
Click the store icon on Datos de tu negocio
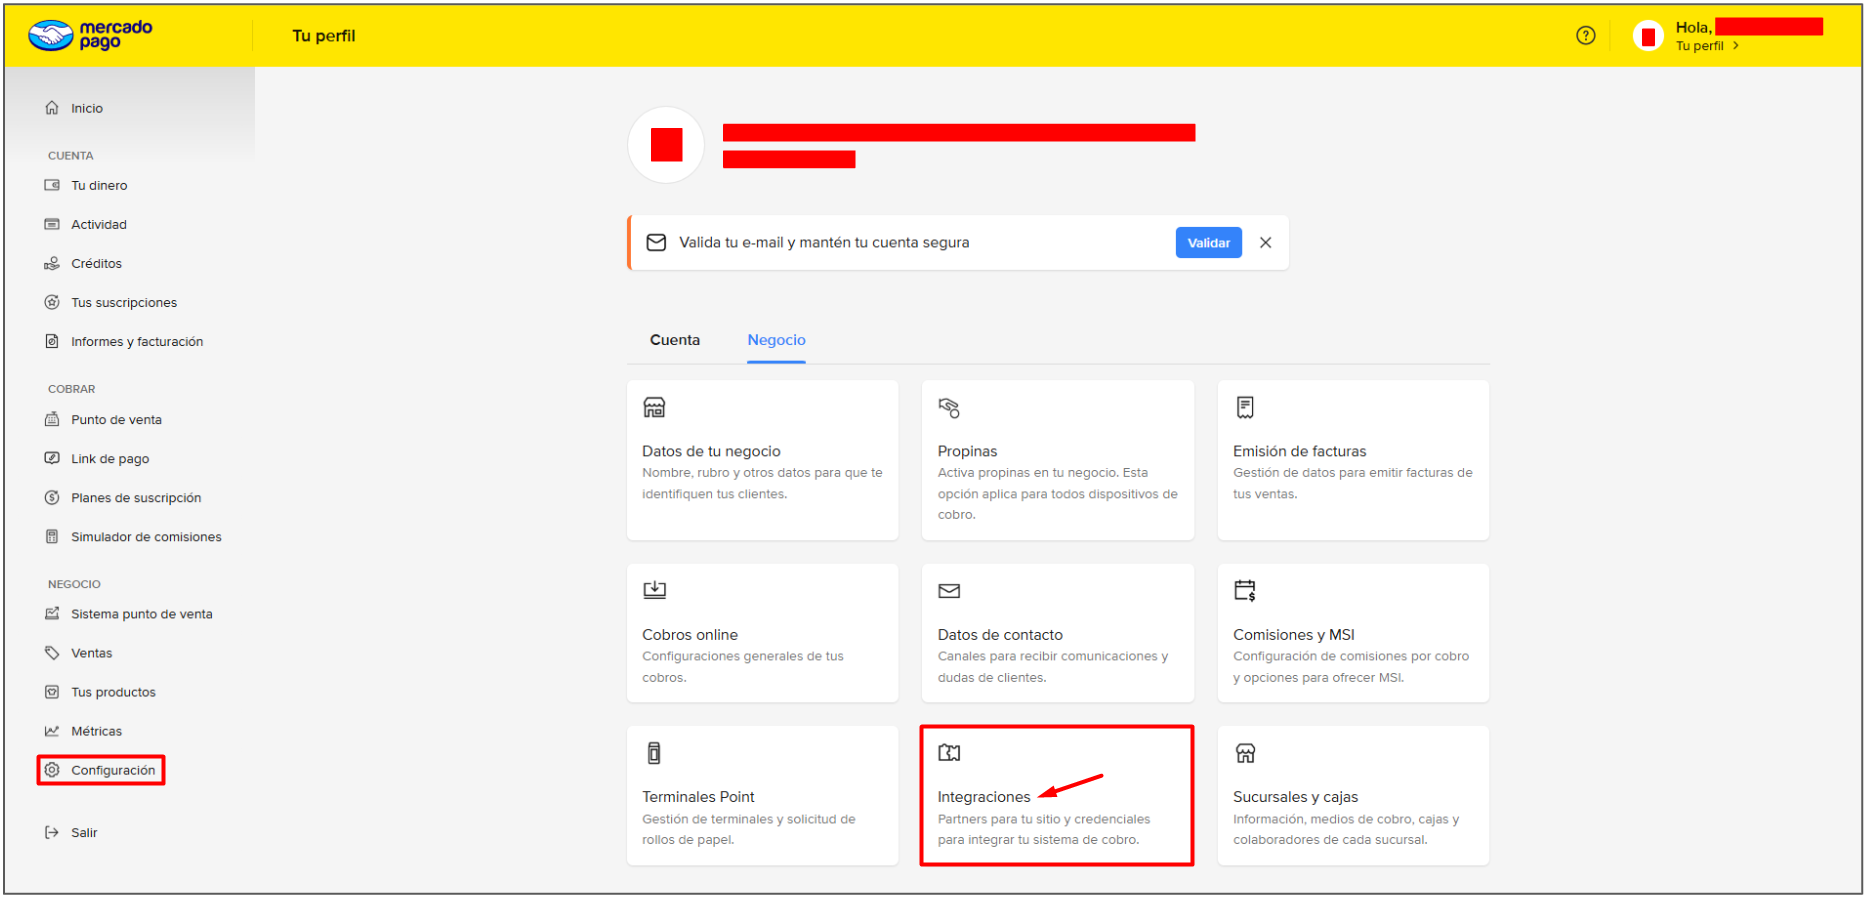[654, 407]
